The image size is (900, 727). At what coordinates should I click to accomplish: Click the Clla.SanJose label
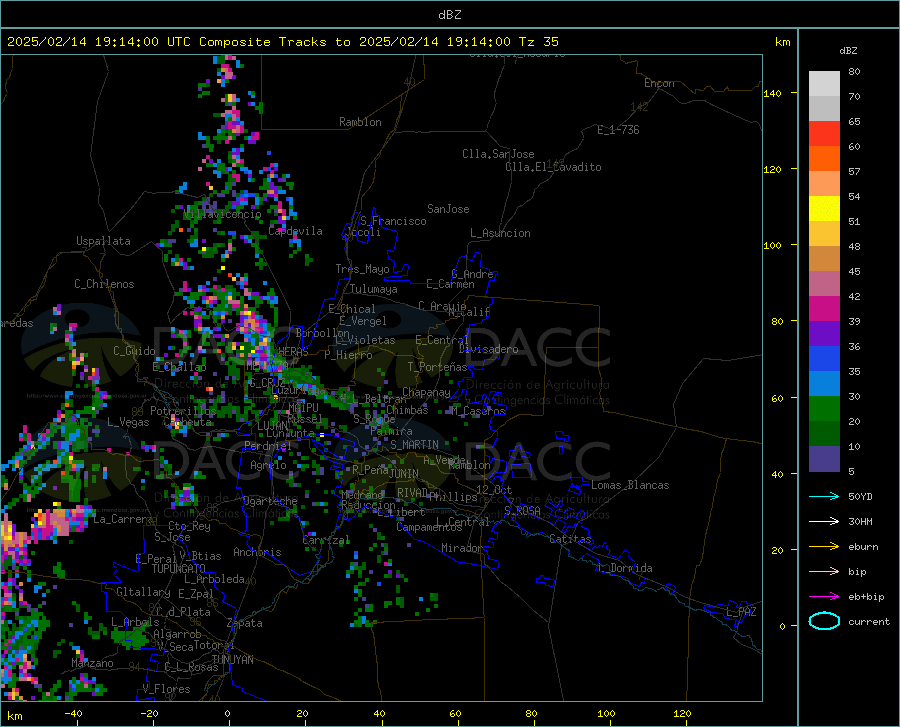point(498,154)
